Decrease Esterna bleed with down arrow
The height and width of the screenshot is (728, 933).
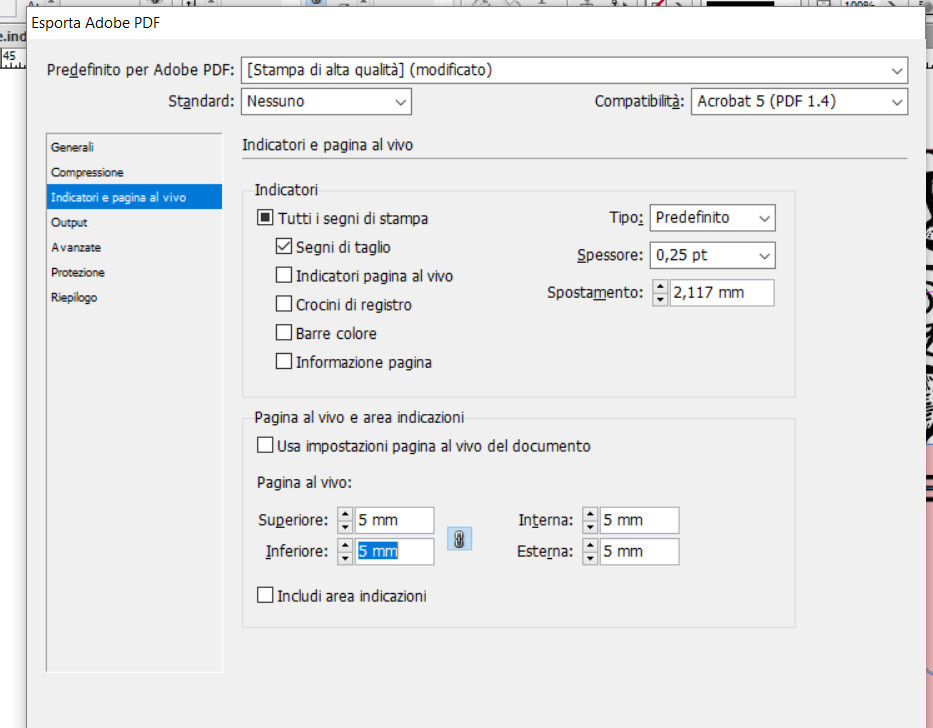[590, 558]
